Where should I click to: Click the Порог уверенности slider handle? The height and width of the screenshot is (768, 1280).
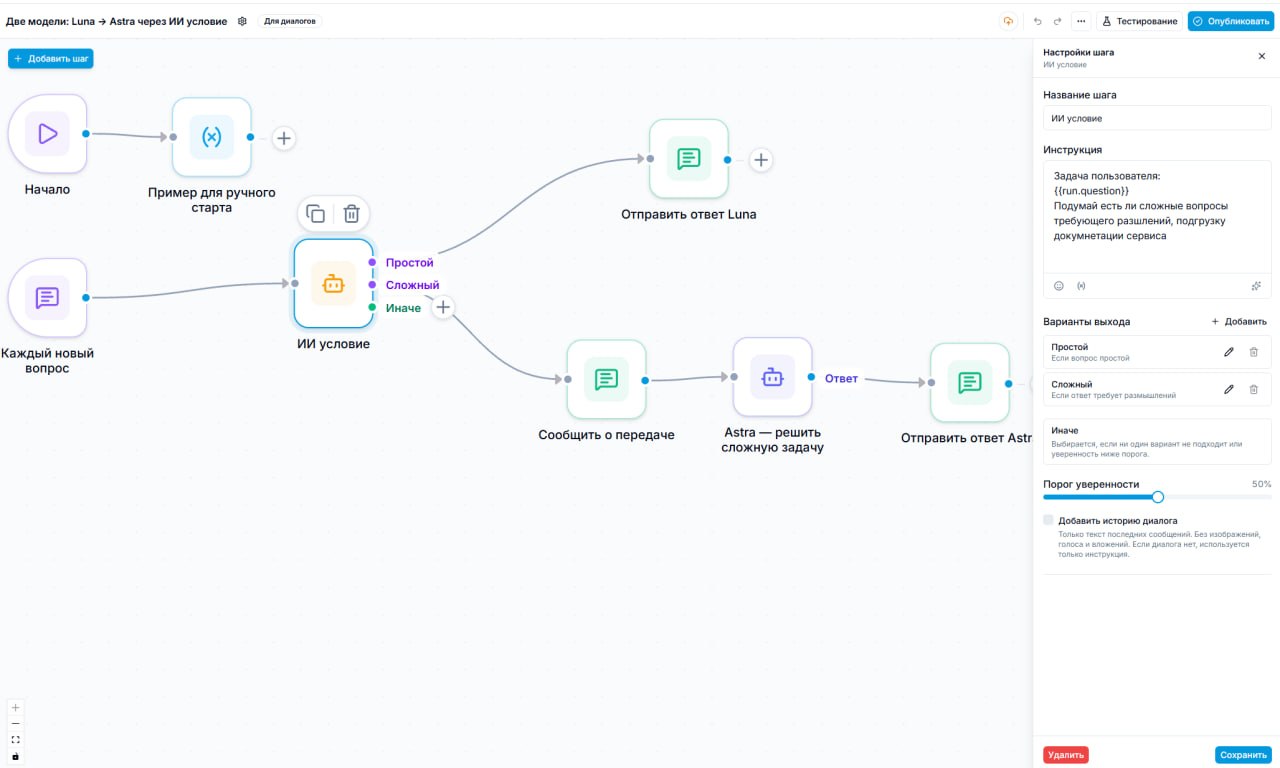(1158, 497)
